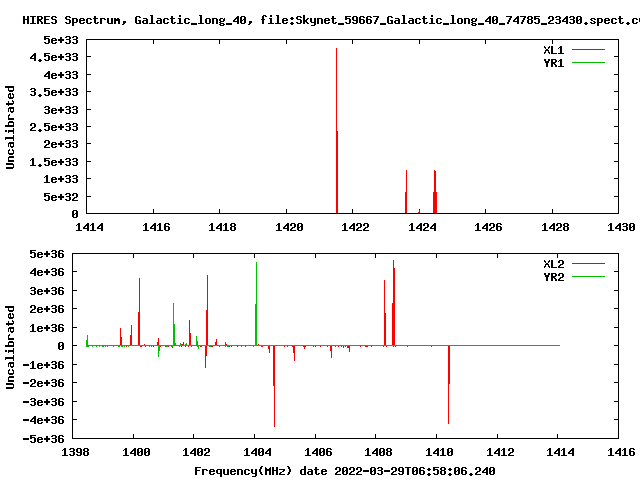Click the 1426 x-axis tick label
Screen dimensions: 640x480
pos(488,227)
